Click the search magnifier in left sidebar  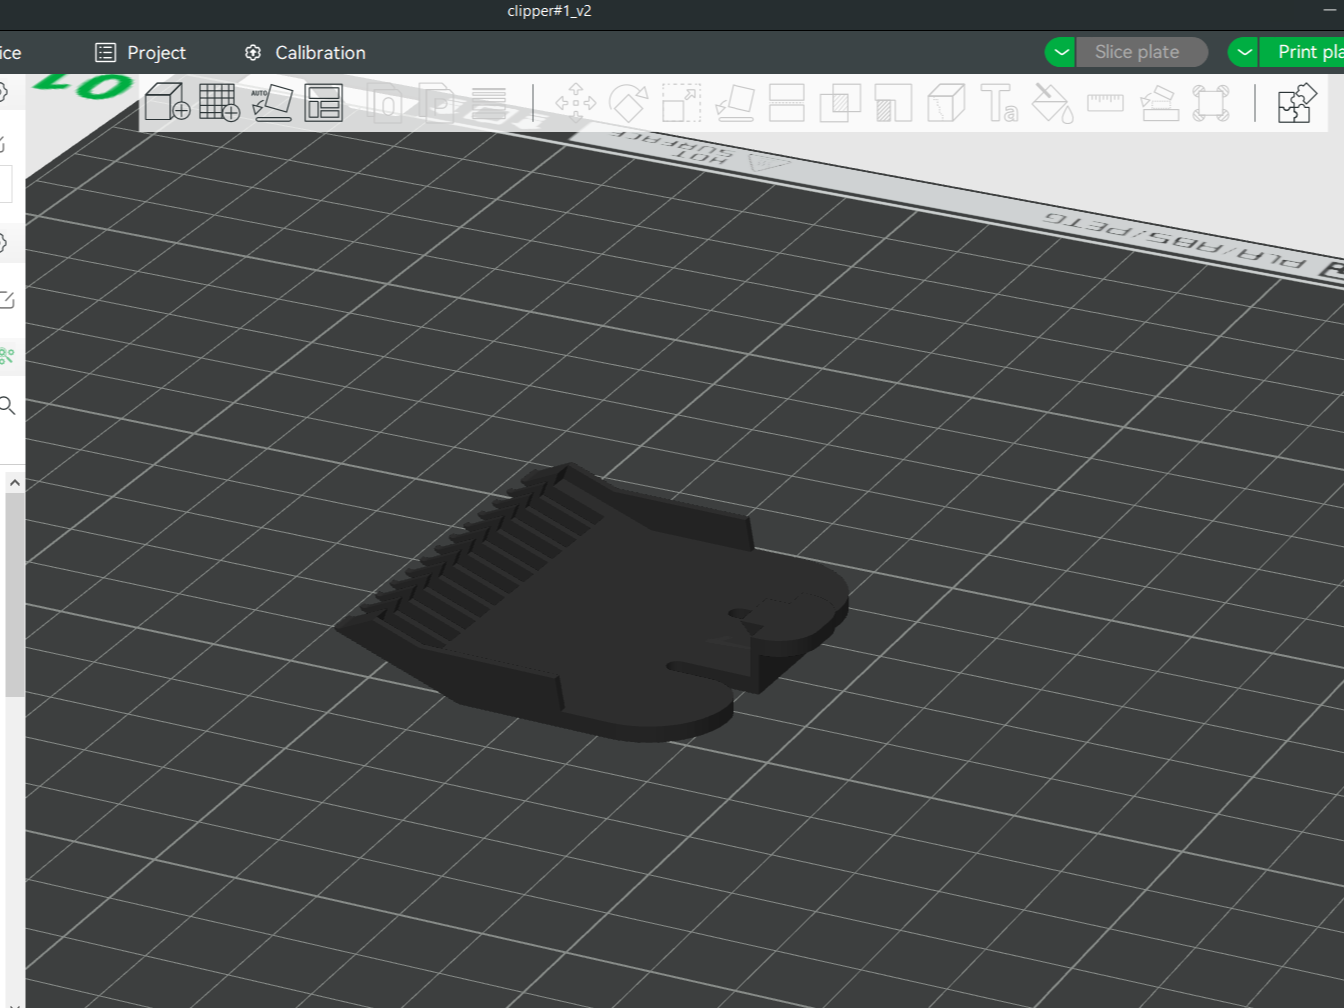(7, 405)
